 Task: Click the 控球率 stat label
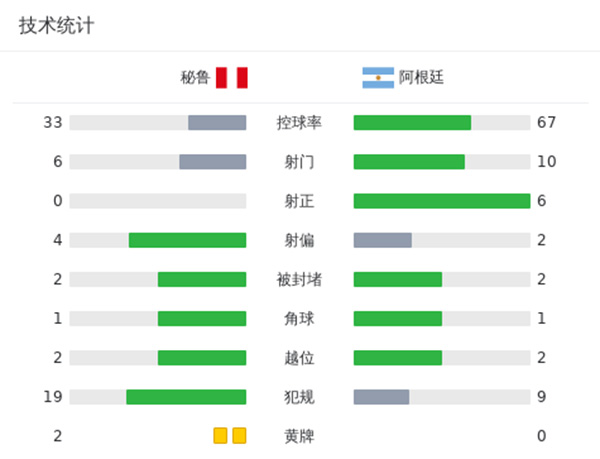coord(299,123)
